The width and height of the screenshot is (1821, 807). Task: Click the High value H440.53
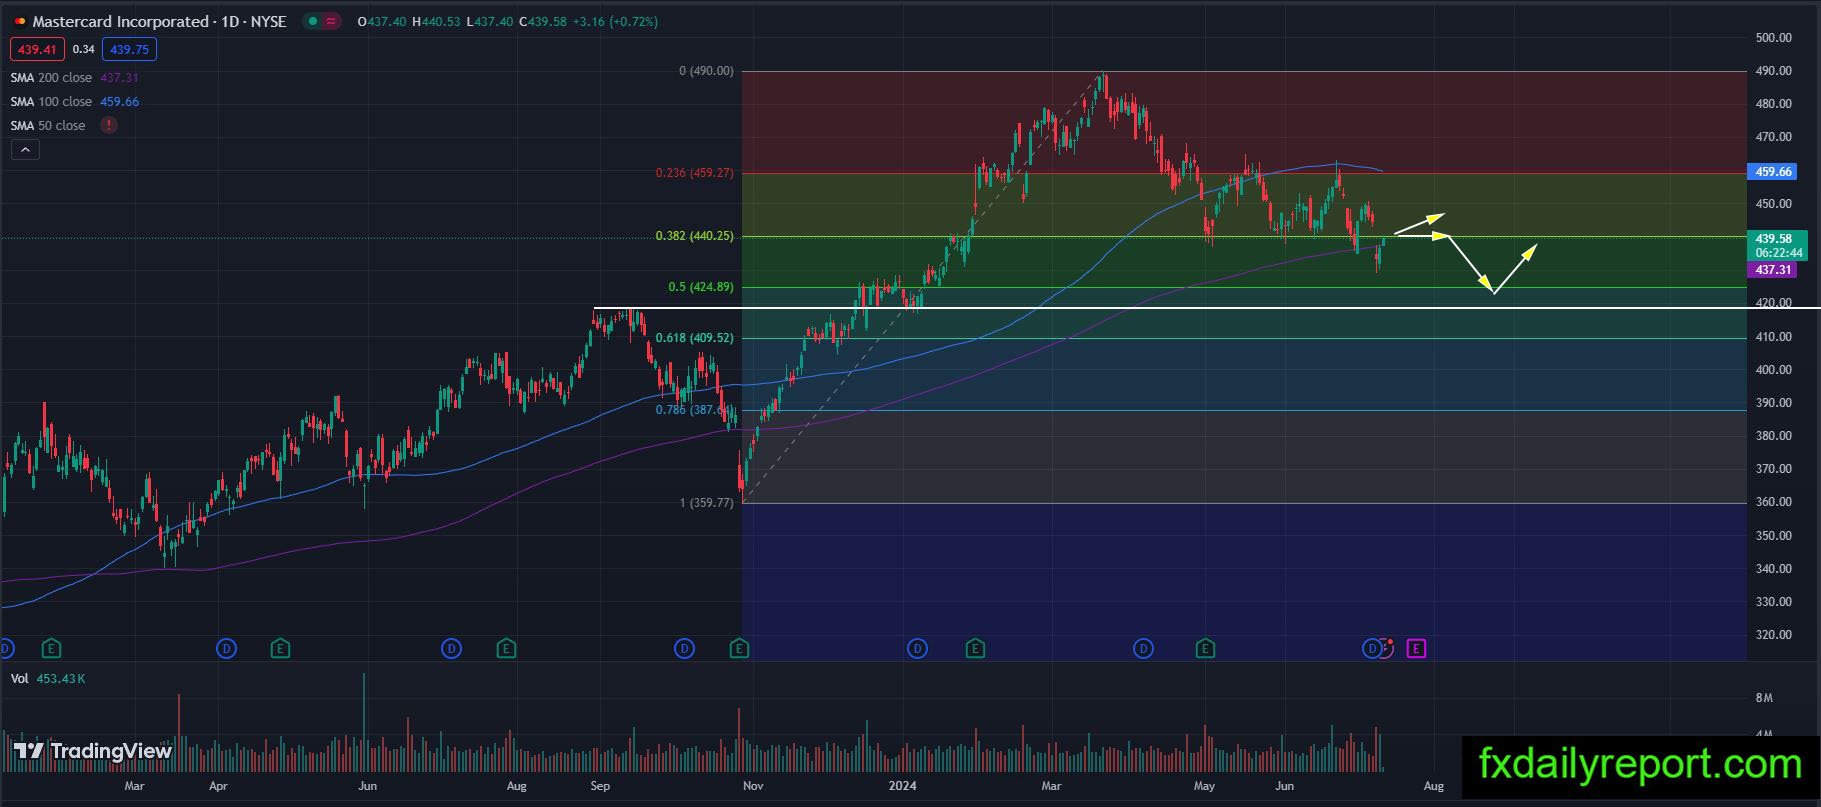click(436, 21)
